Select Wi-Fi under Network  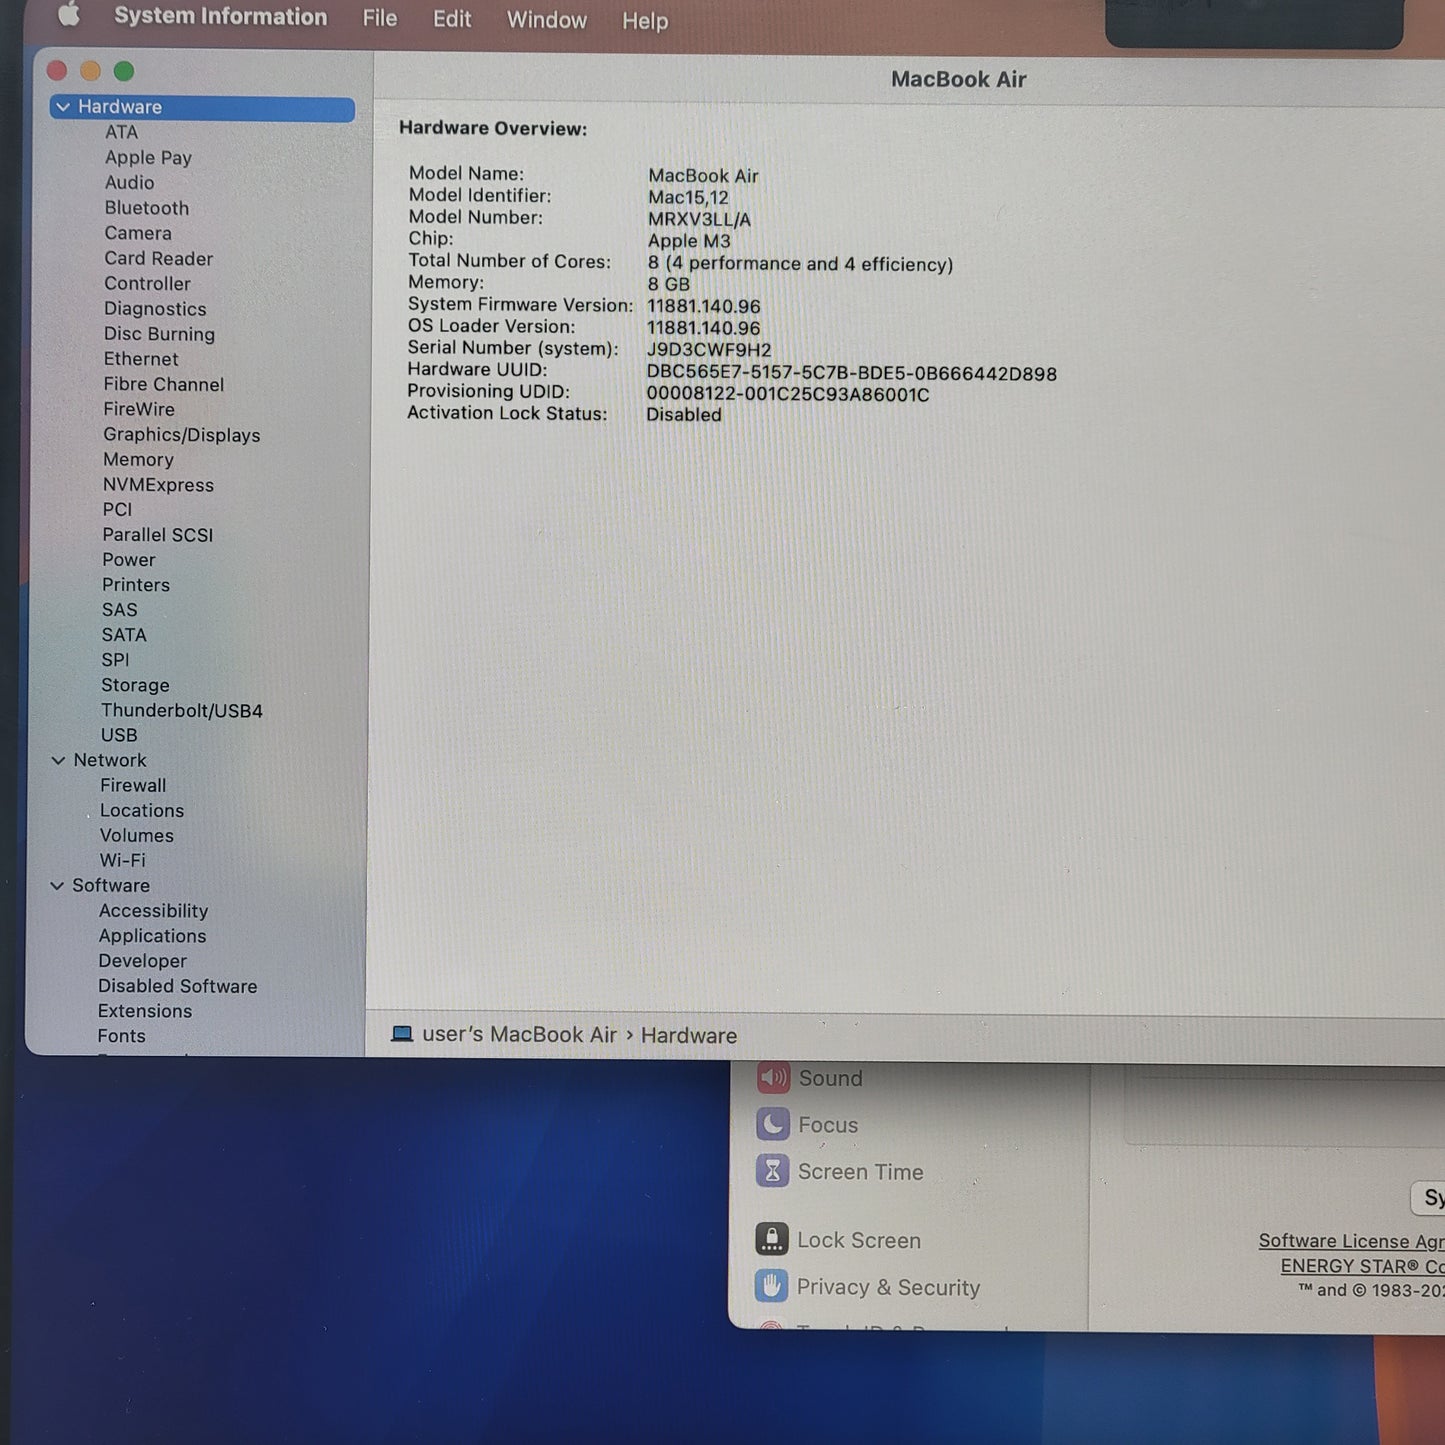pos(122,860)
